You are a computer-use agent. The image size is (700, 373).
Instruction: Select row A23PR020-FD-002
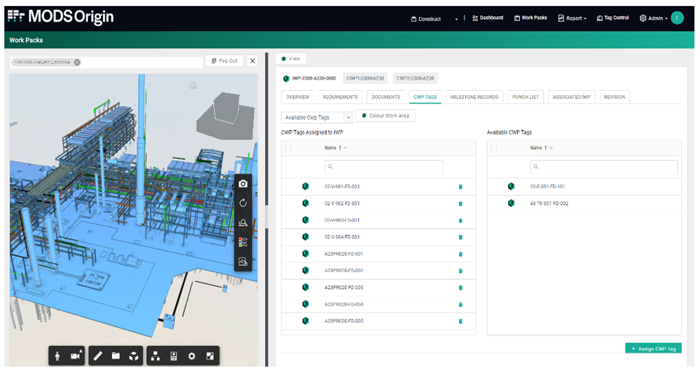(379, 271)
